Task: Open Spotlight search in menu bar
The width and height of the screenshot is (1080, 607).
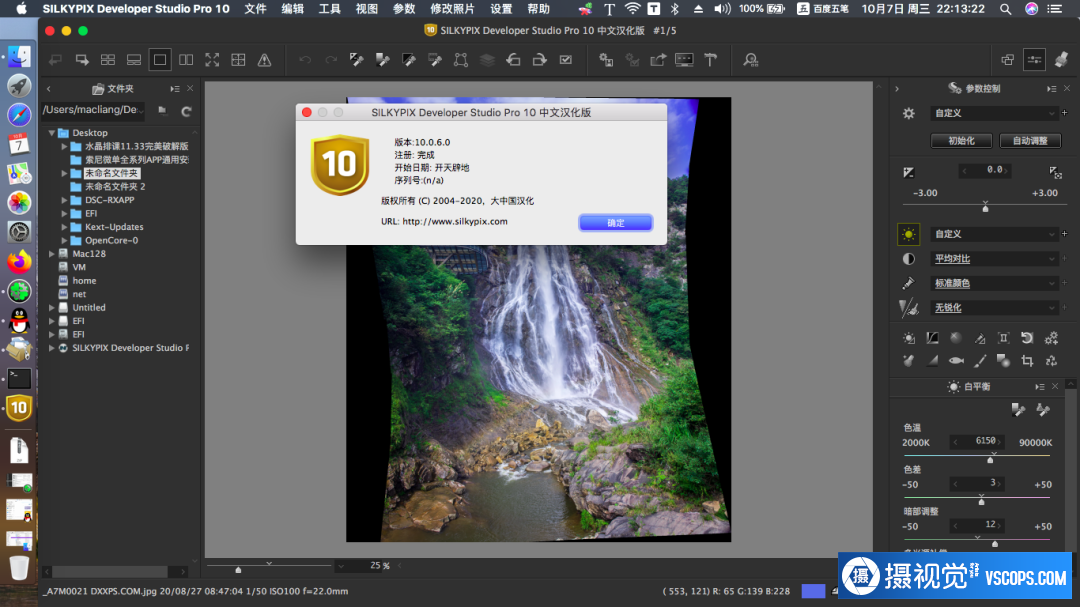Action: point(1006,9)
